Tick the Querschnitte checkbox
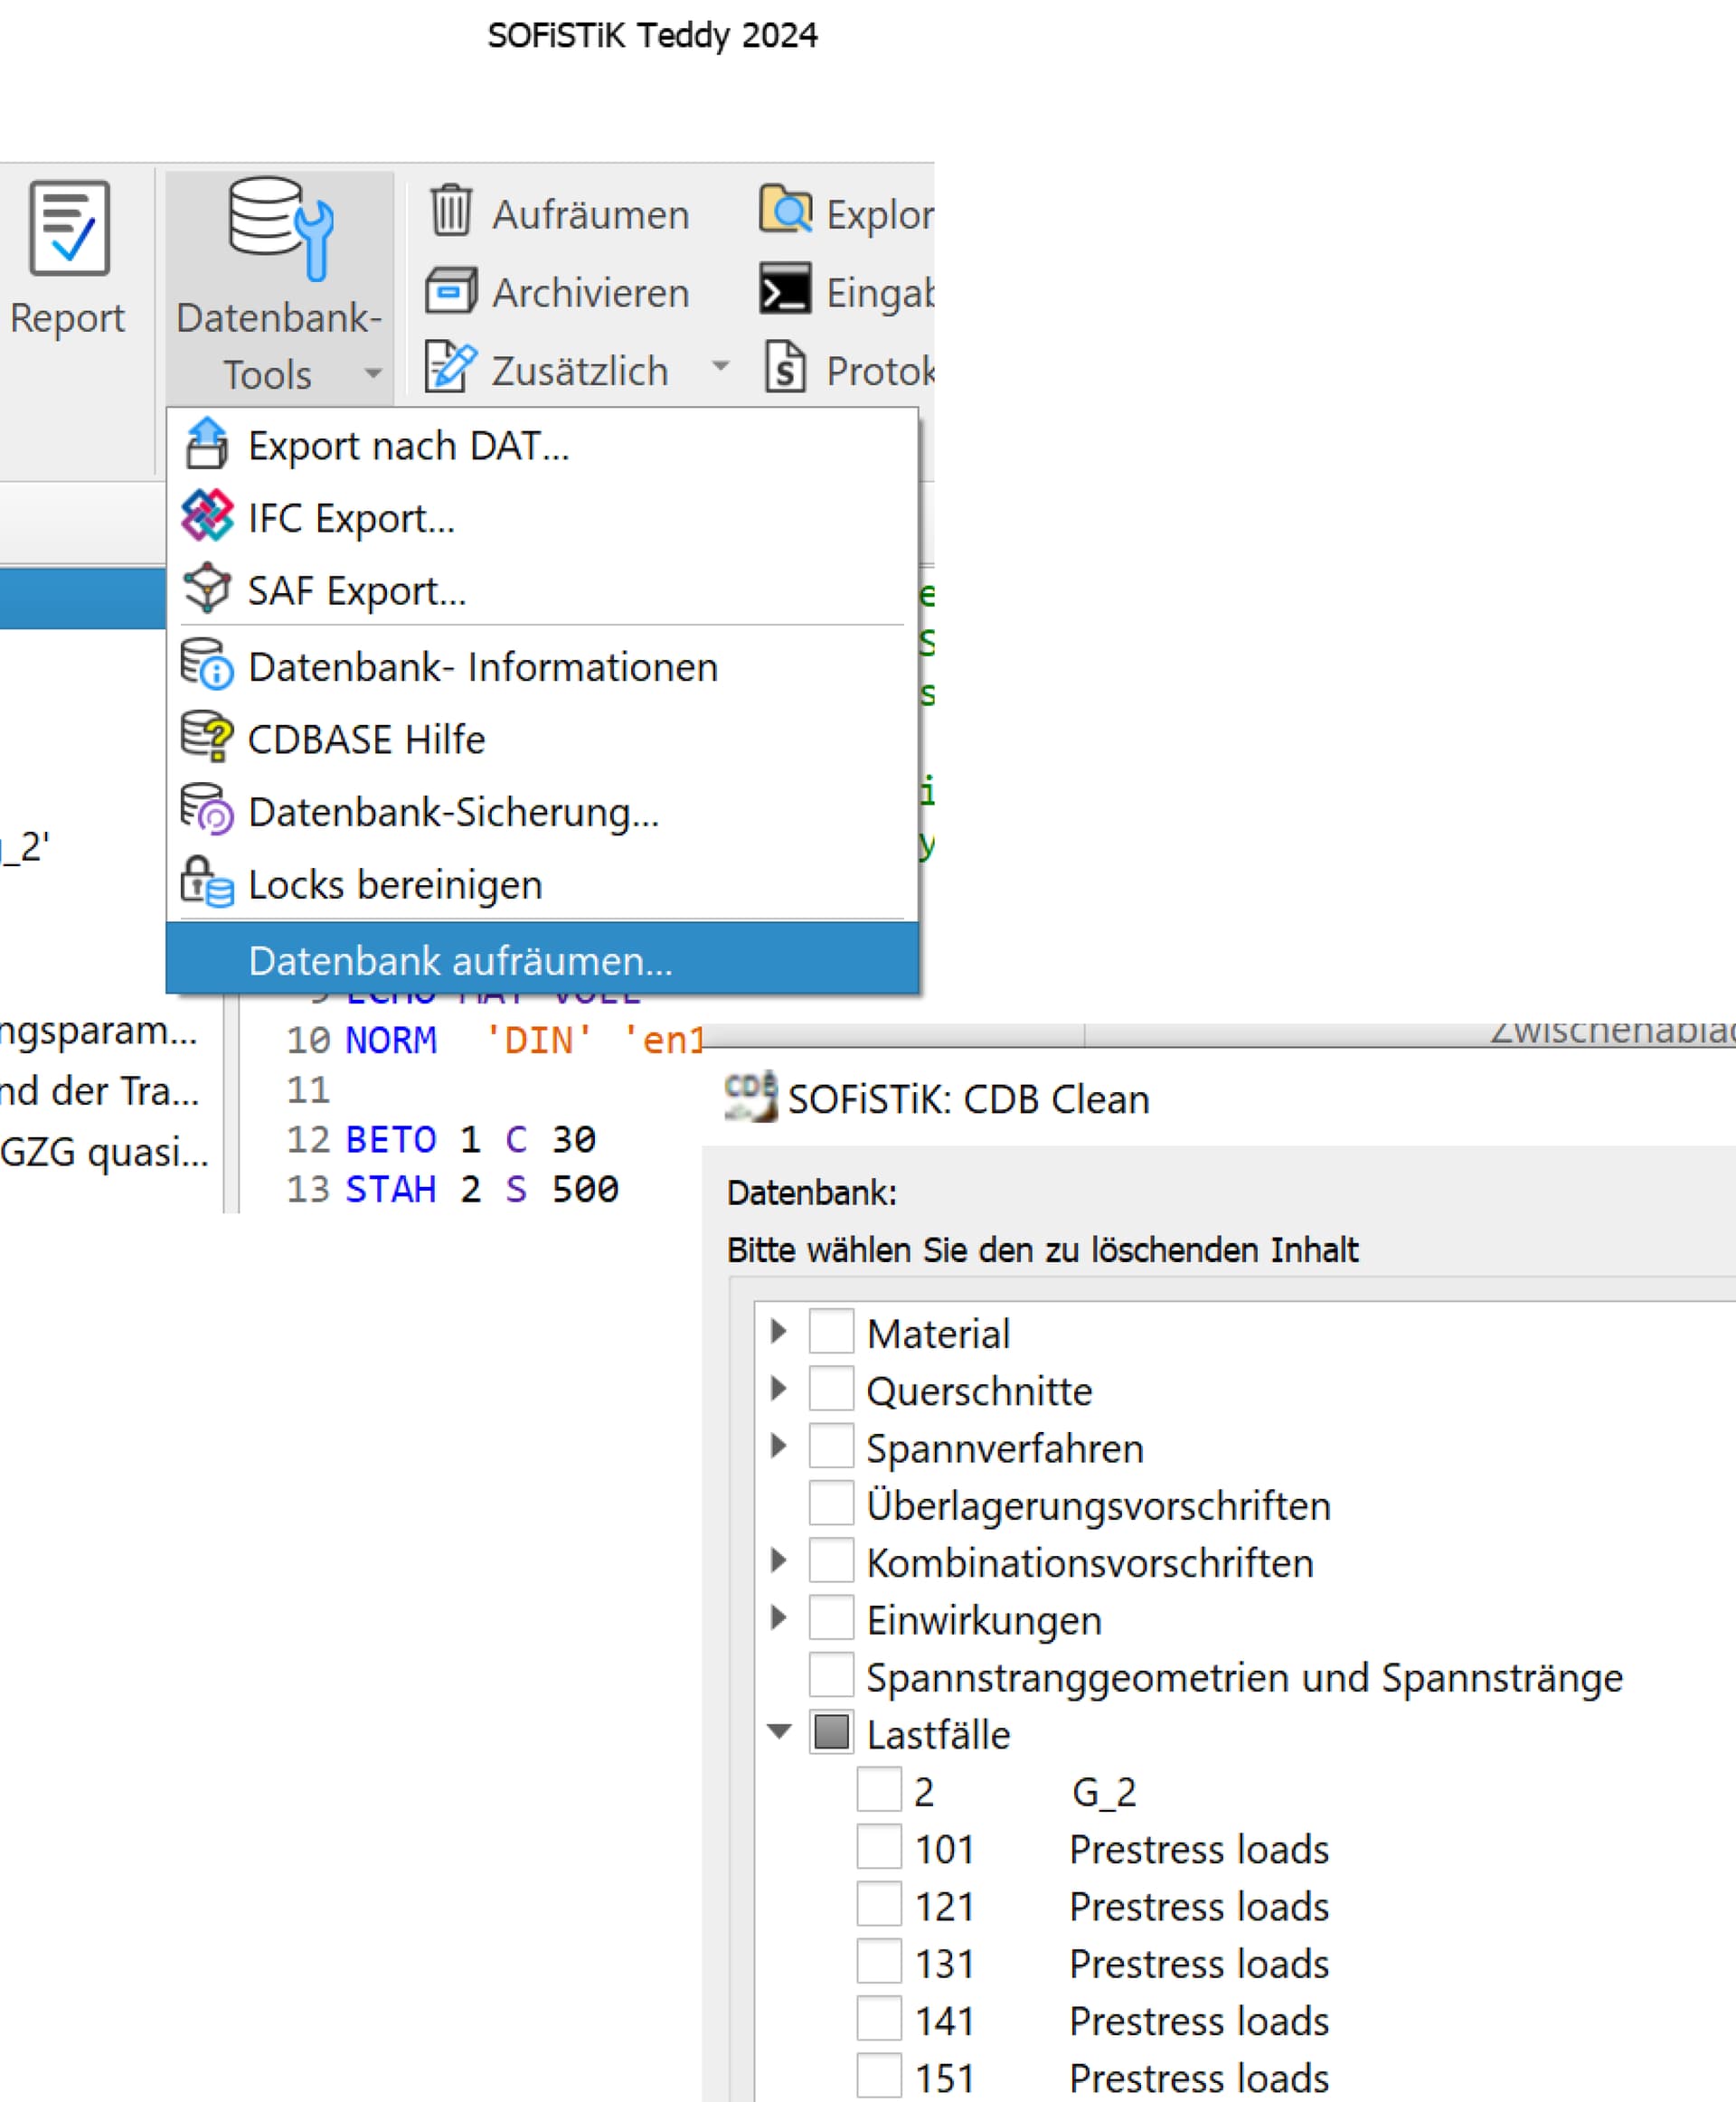1736x2102 pixels. point(831,1389)
